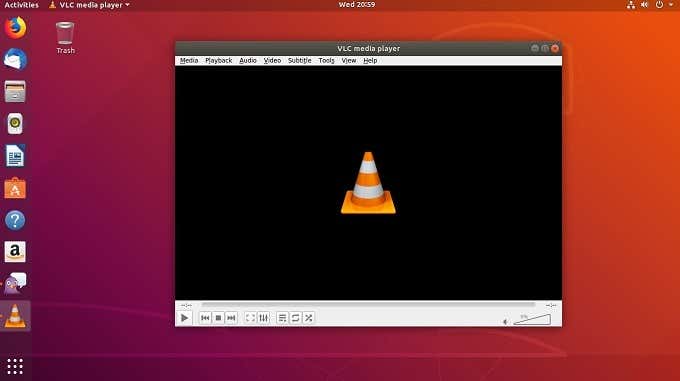Open the Trash desktop icon
680x381 pixels.
click(x=65, y=38)
